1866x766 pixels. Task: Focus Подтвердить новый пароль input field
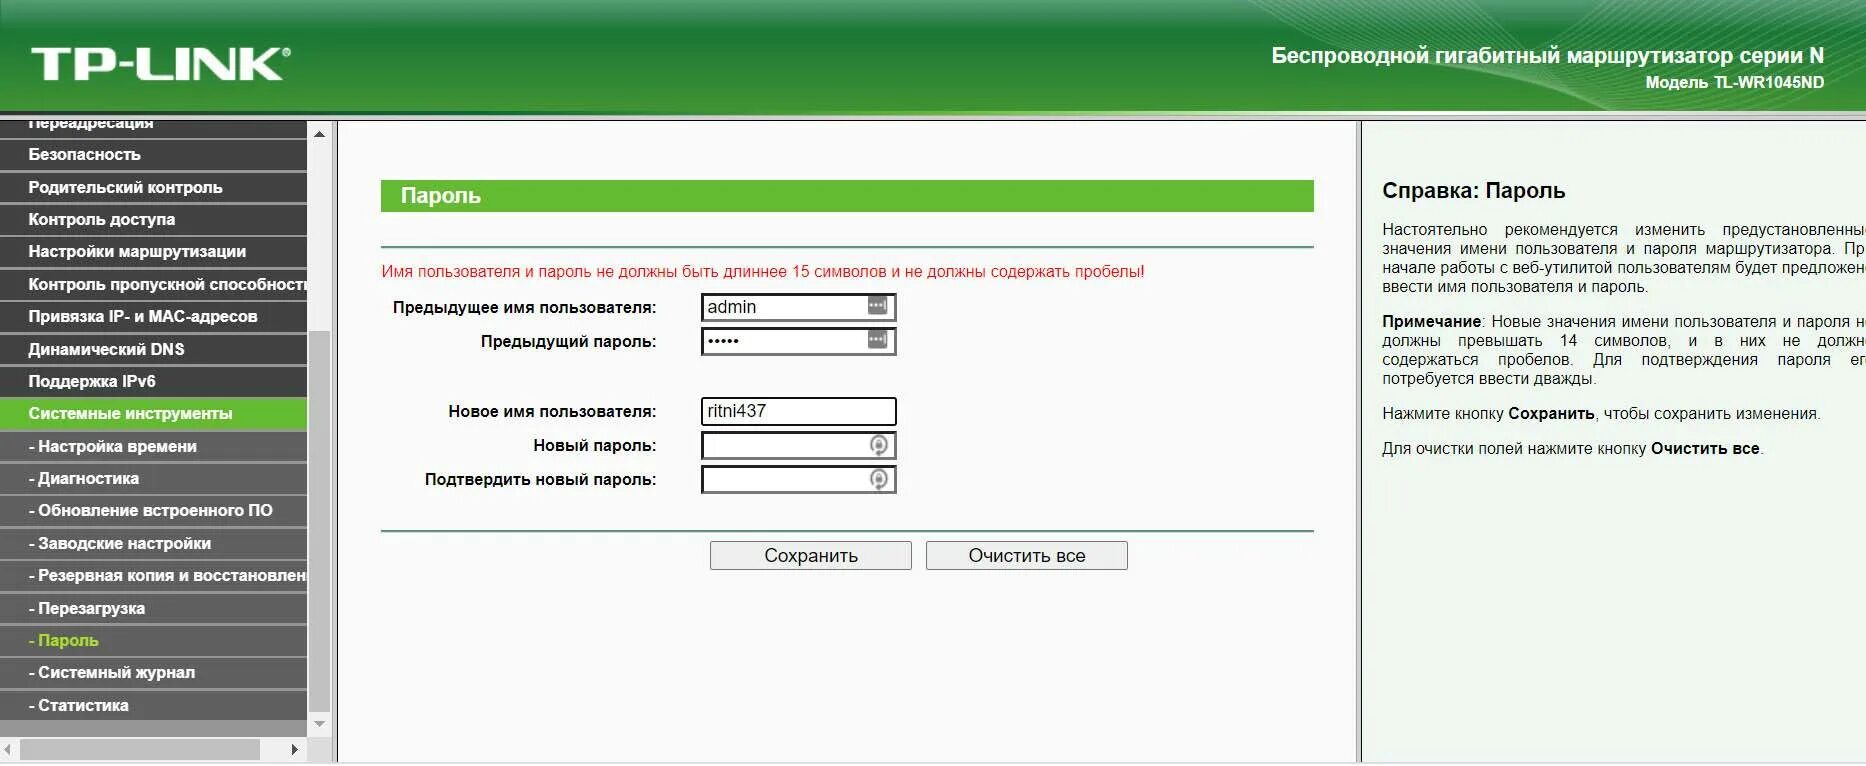tap(798, 479)
